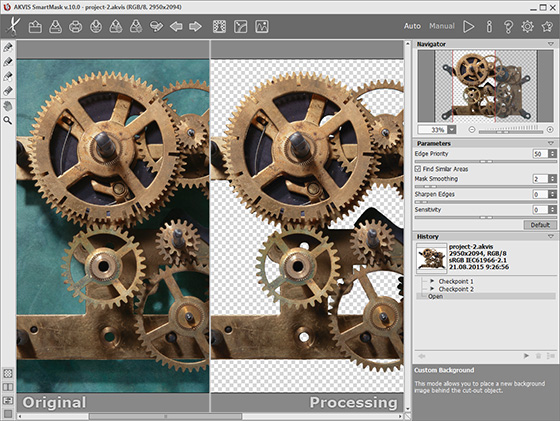Image resolution: width=560 pixels, height=421 pixels.
Task: Click the star-shaped icon in toolbar
Action: (x=547, y=26)
